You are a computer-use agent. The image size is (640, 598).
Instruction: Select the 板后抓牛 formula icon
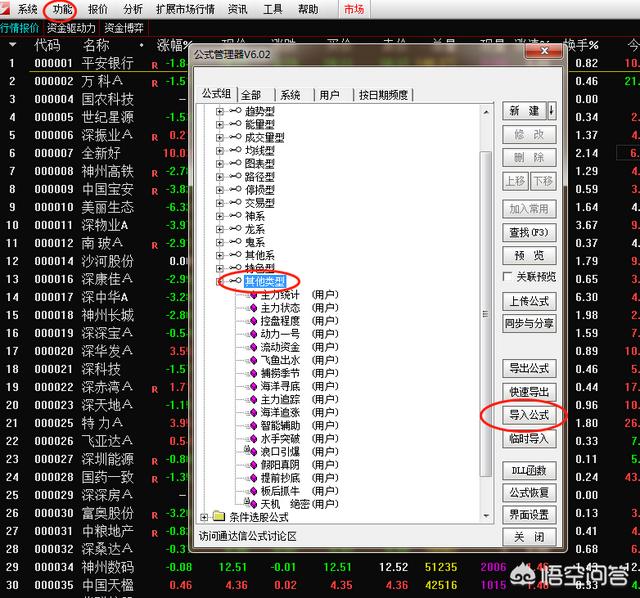click(252, 491)
